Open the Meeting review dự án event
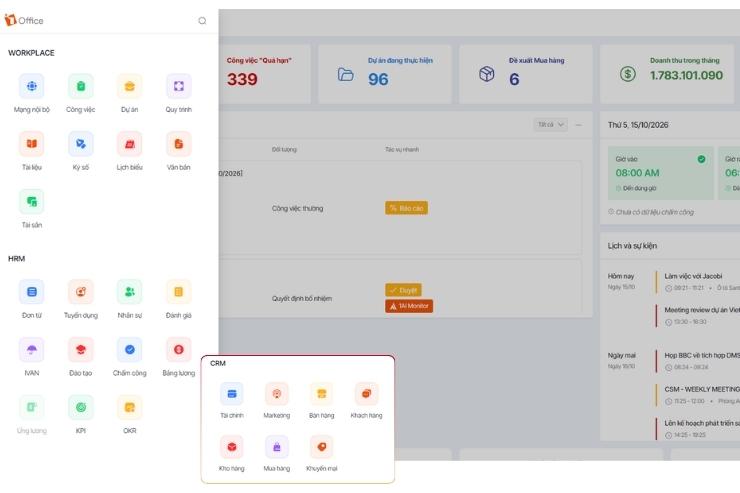 pyautogui.click(x=698, y=316)
